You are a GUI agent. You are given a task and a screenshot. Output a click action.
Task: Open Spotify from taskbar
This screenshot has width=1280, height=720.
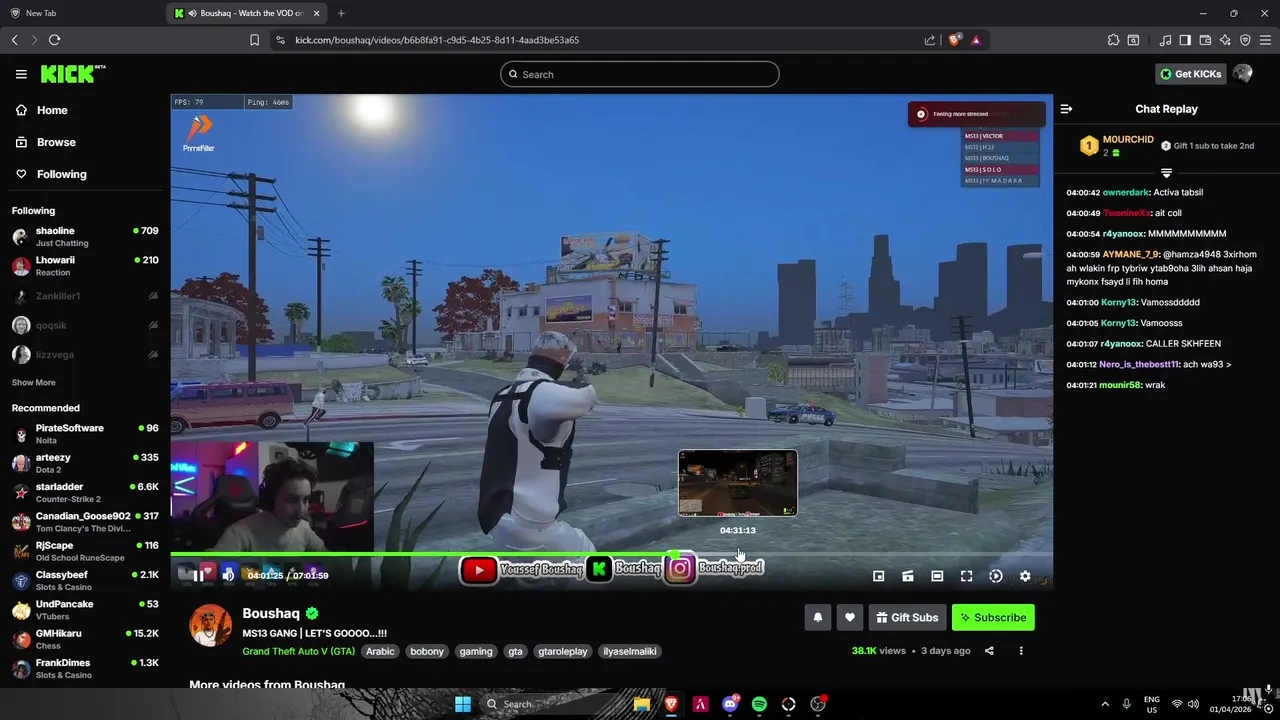(x=759, y=704)
